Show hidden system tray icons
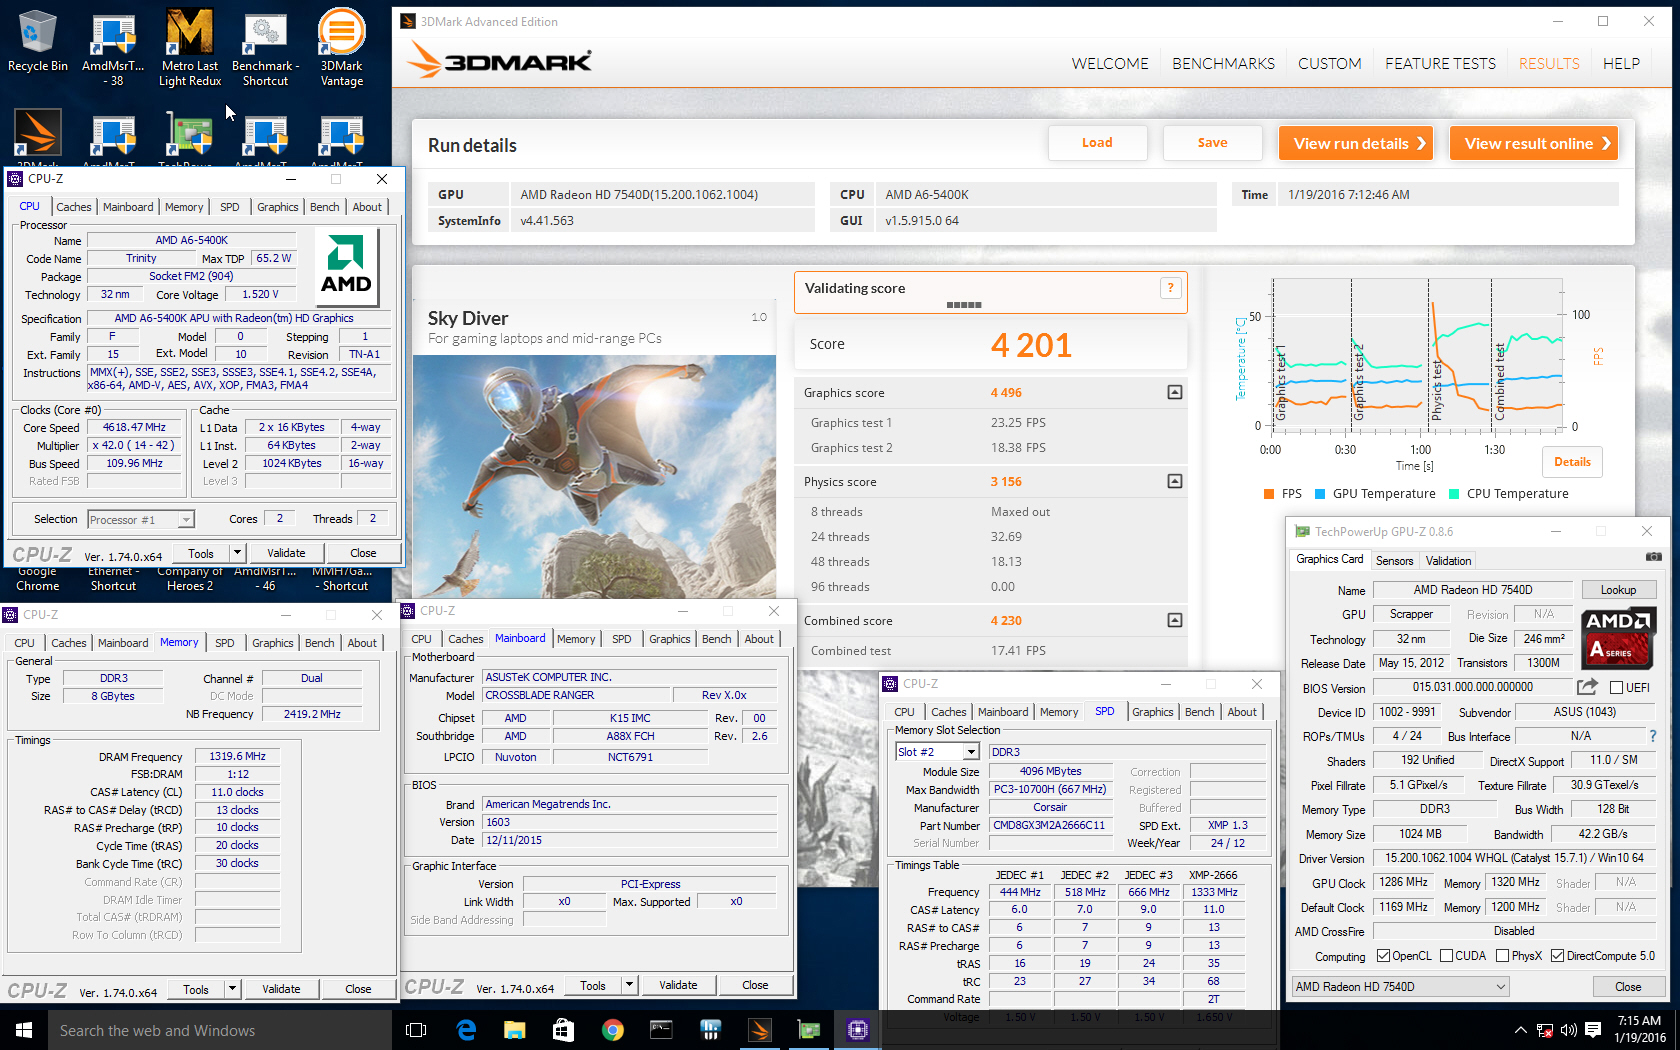This screenshot has width=1680, height=1050. pos(1520,1030)
